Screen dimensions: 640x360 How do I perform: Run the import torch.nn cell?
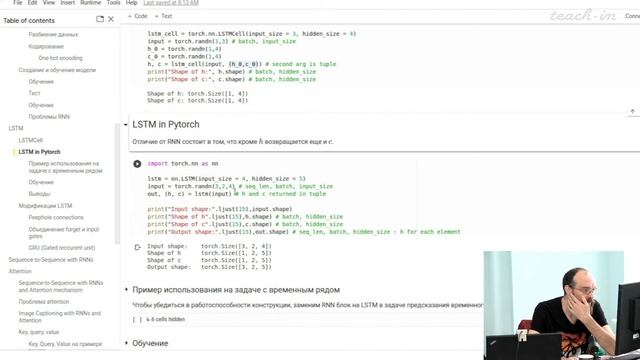pos(137,164)
